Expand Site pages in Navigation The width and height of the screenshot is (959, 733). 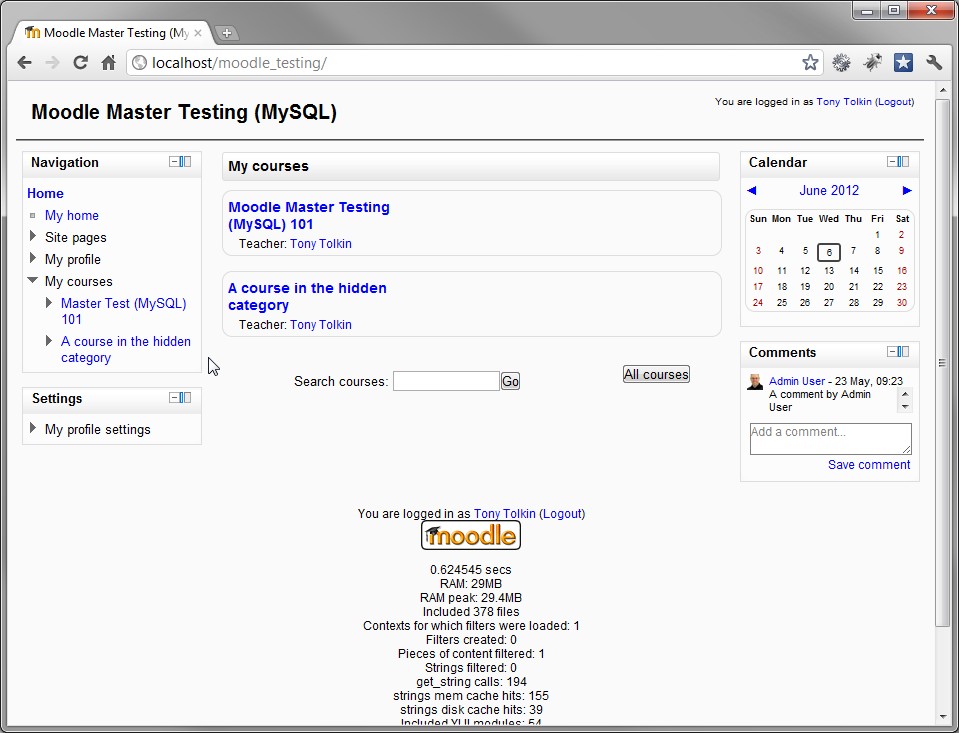[33, 236]
